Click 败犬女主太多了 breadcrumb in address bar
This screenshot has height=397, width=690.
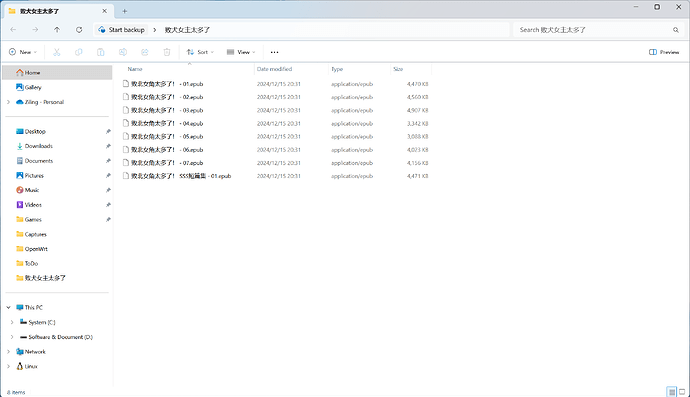[187, 30]
